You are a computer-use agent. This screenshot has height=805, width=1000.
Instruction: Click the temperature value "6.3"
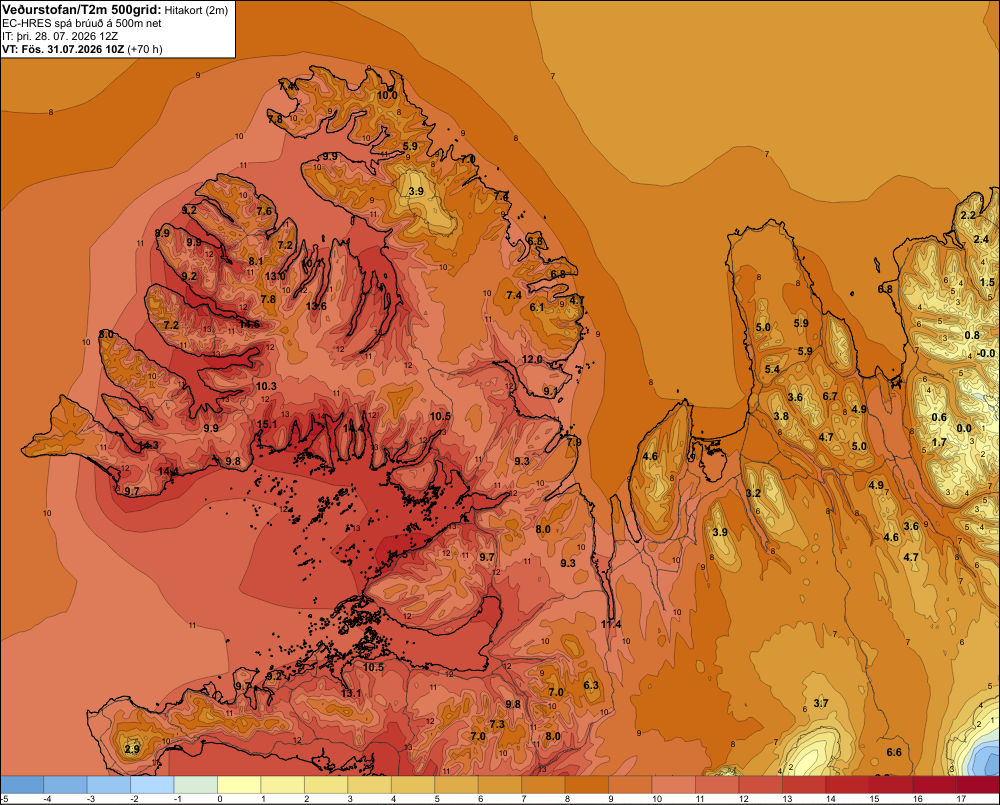tap(591, 685)
